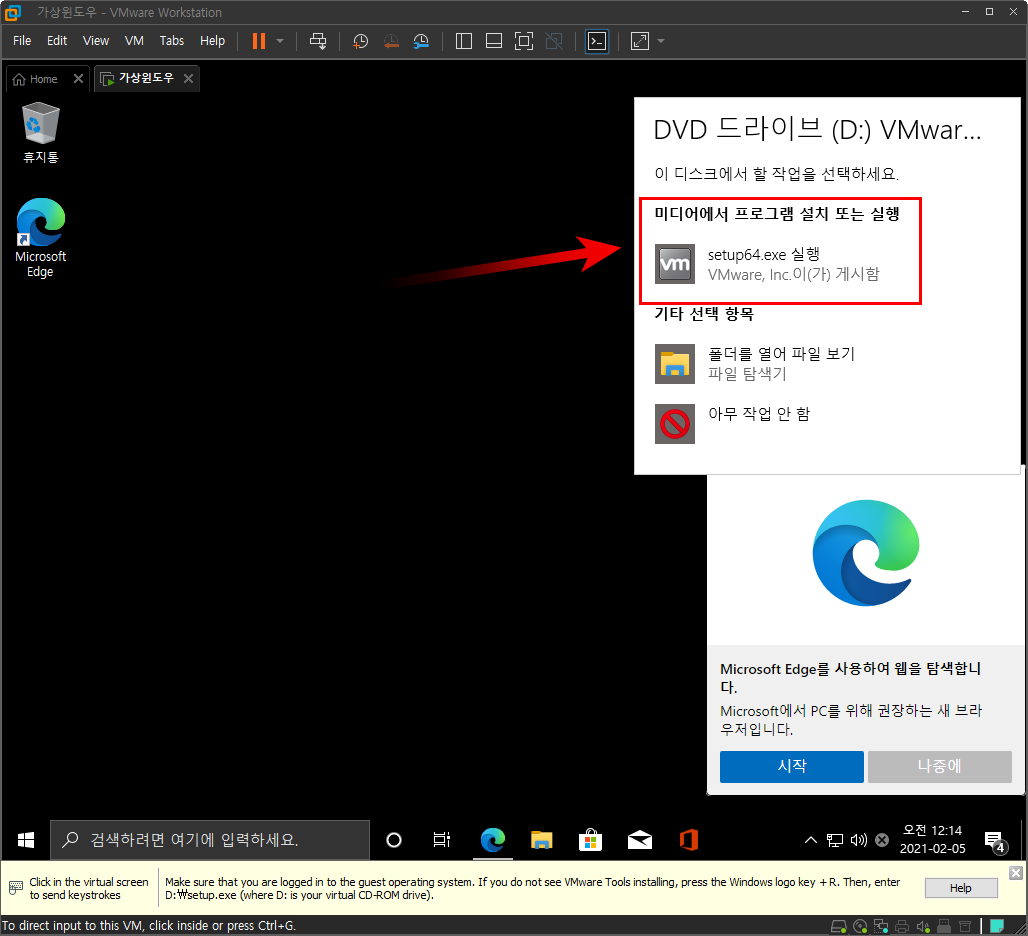Open Edge from the taskbar
Image resolution: width=1028 pixels, height=936 pixels.
pyautogui.click(x=492, y=840)
